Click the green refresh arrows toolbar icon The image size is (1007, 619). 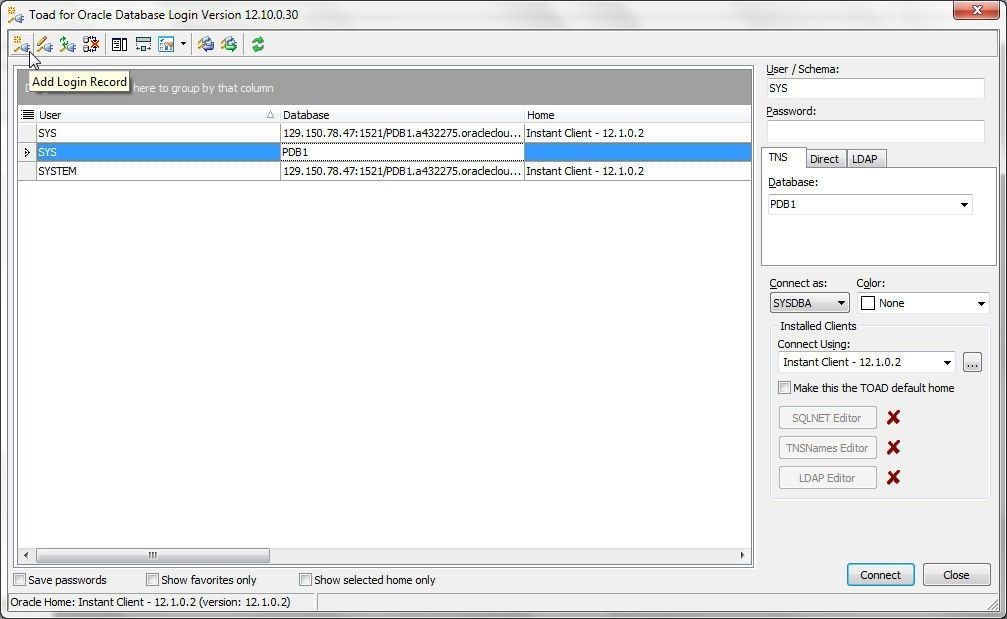pos(258,44)
